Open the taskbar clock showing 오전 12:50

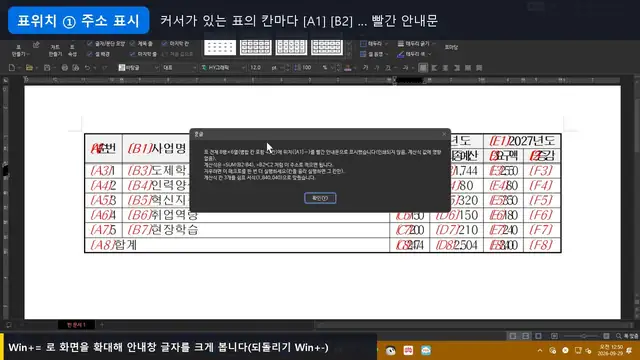point(610,350)
